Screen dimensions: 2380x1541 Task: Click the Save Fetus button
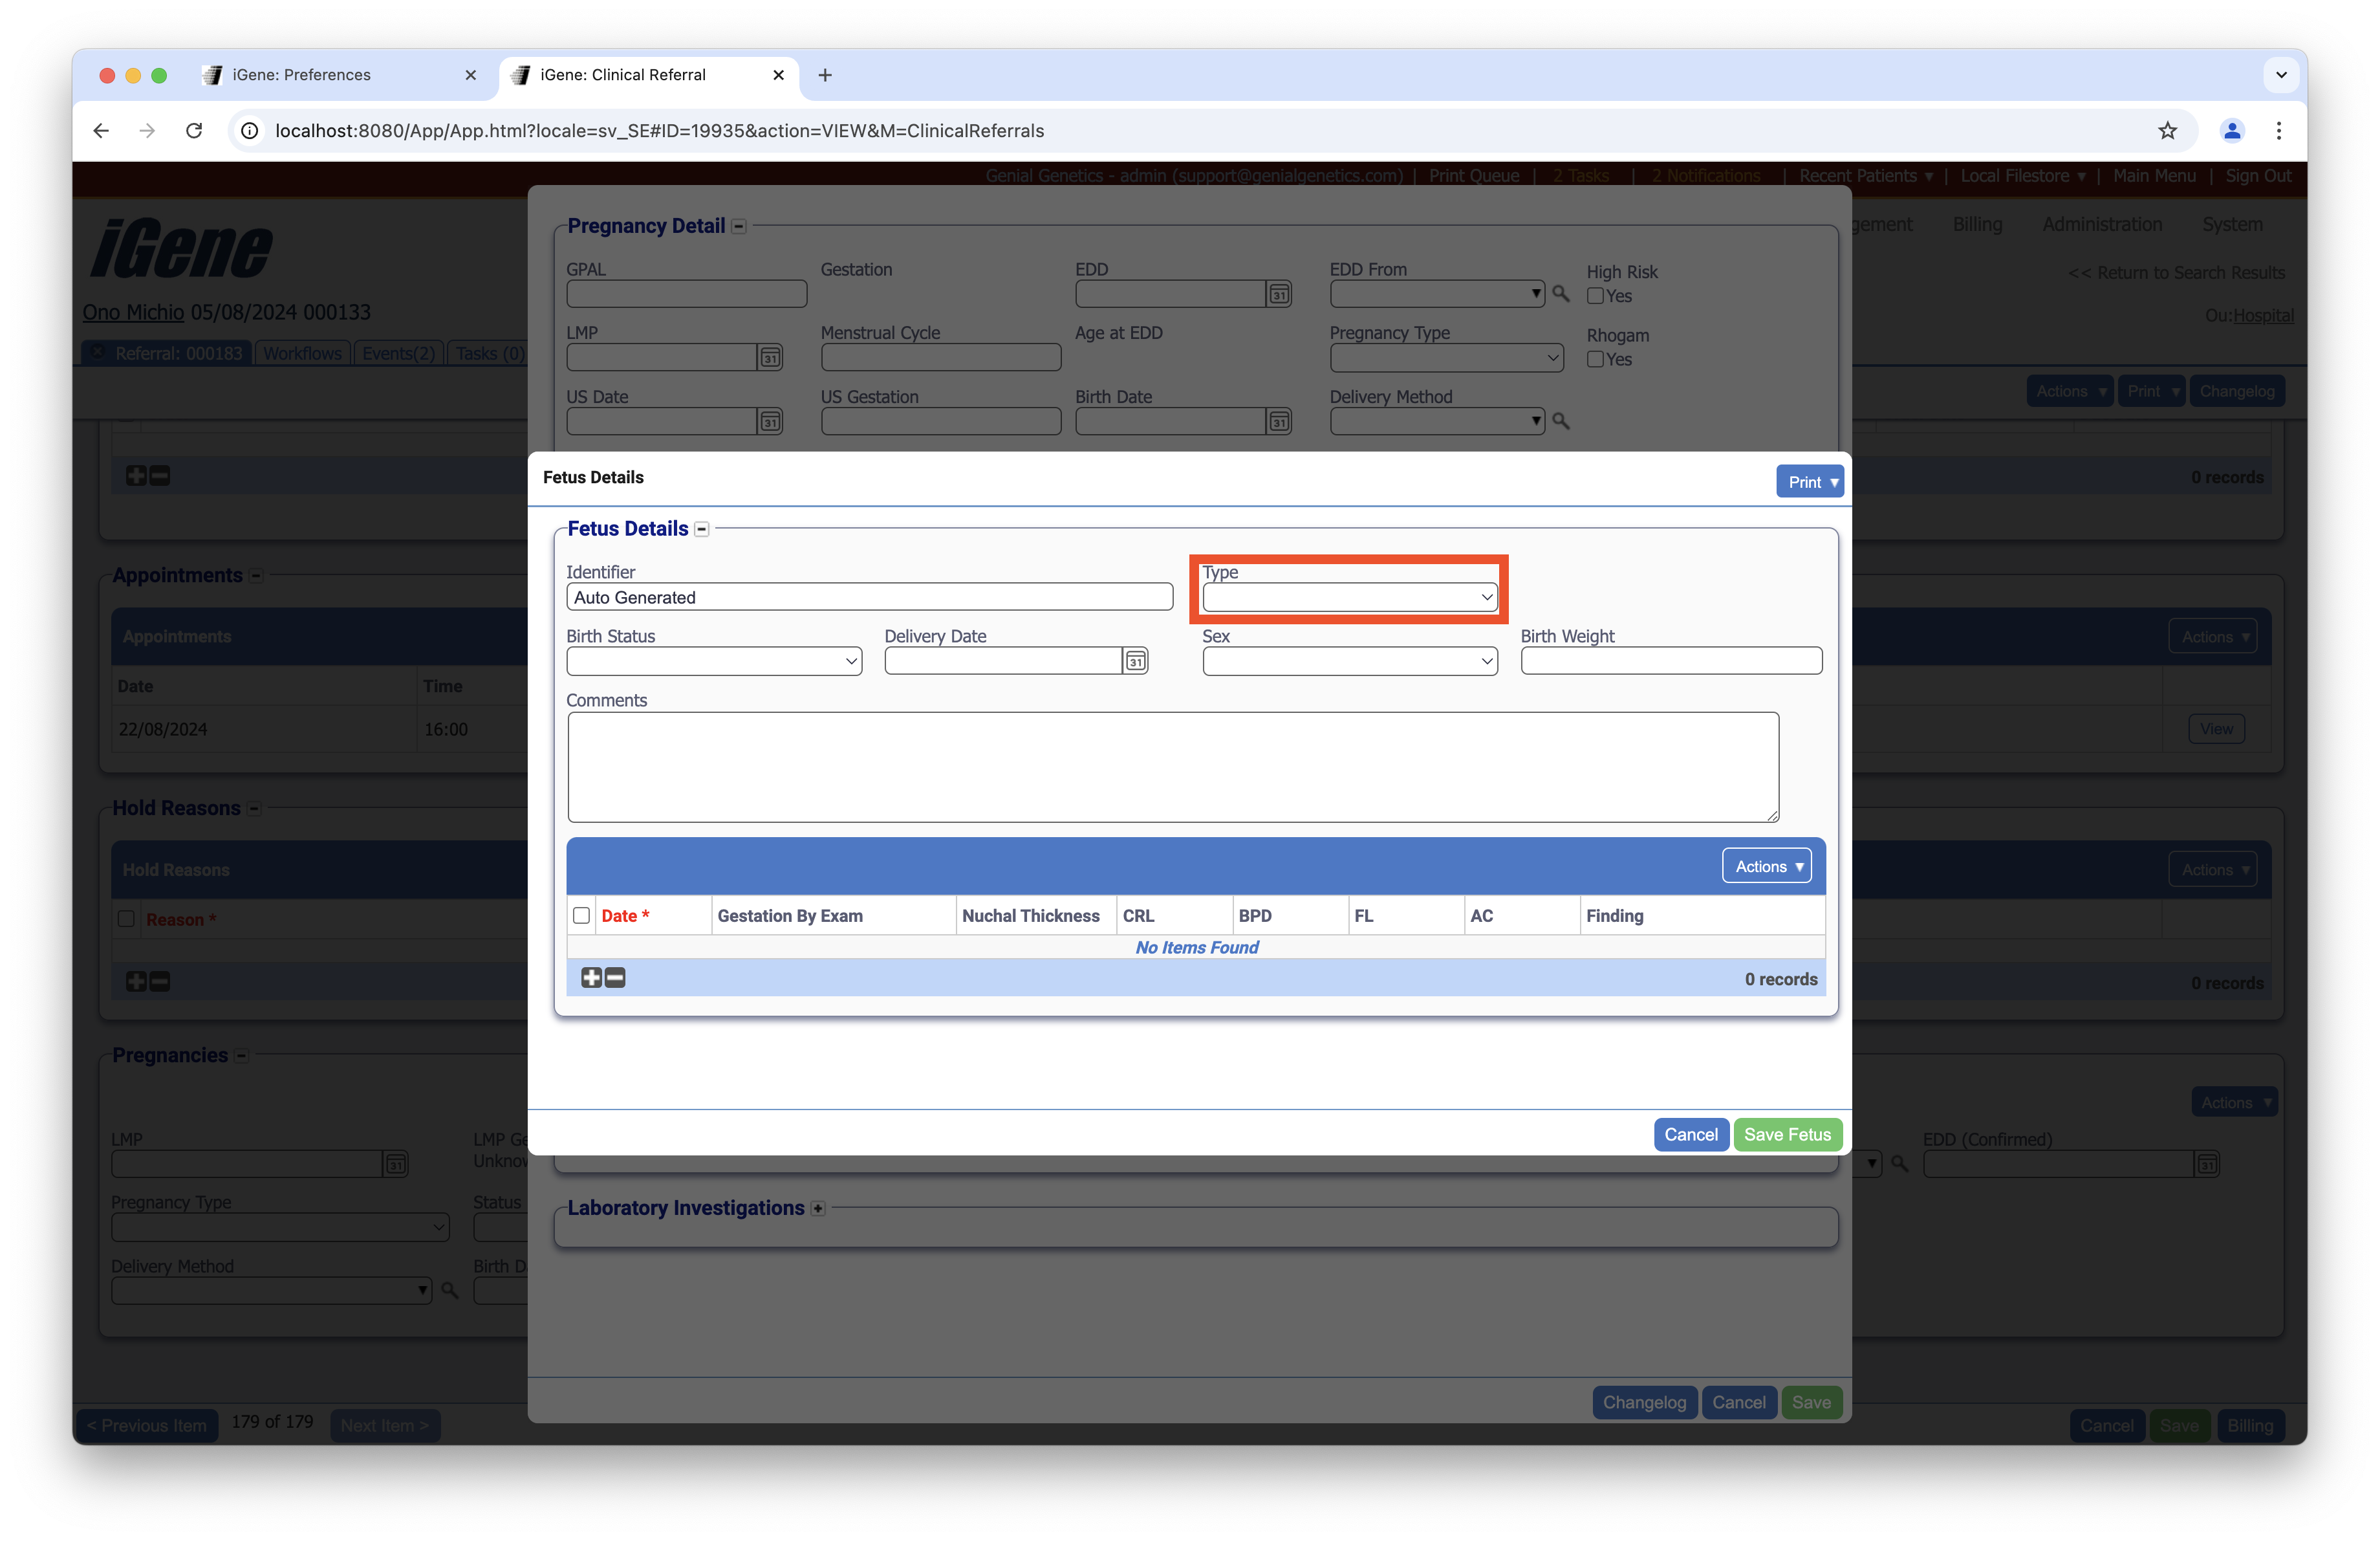click(1787, 1134)
